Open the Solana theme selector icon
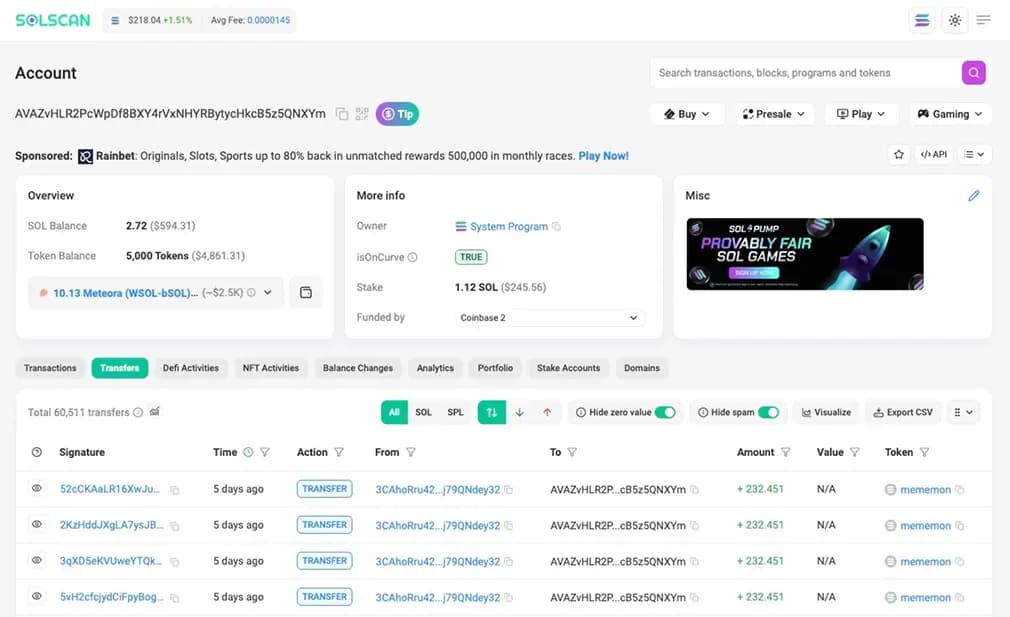Viewport: 1010px width, 617px height. (x=921, y=19)
